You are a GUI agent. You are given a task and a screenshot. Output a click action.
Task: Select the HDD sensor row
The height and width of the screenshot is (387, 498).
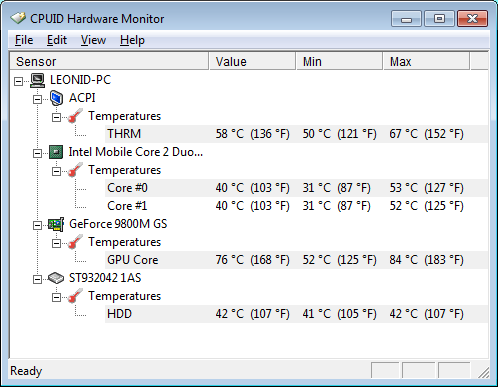pos(297,314)
